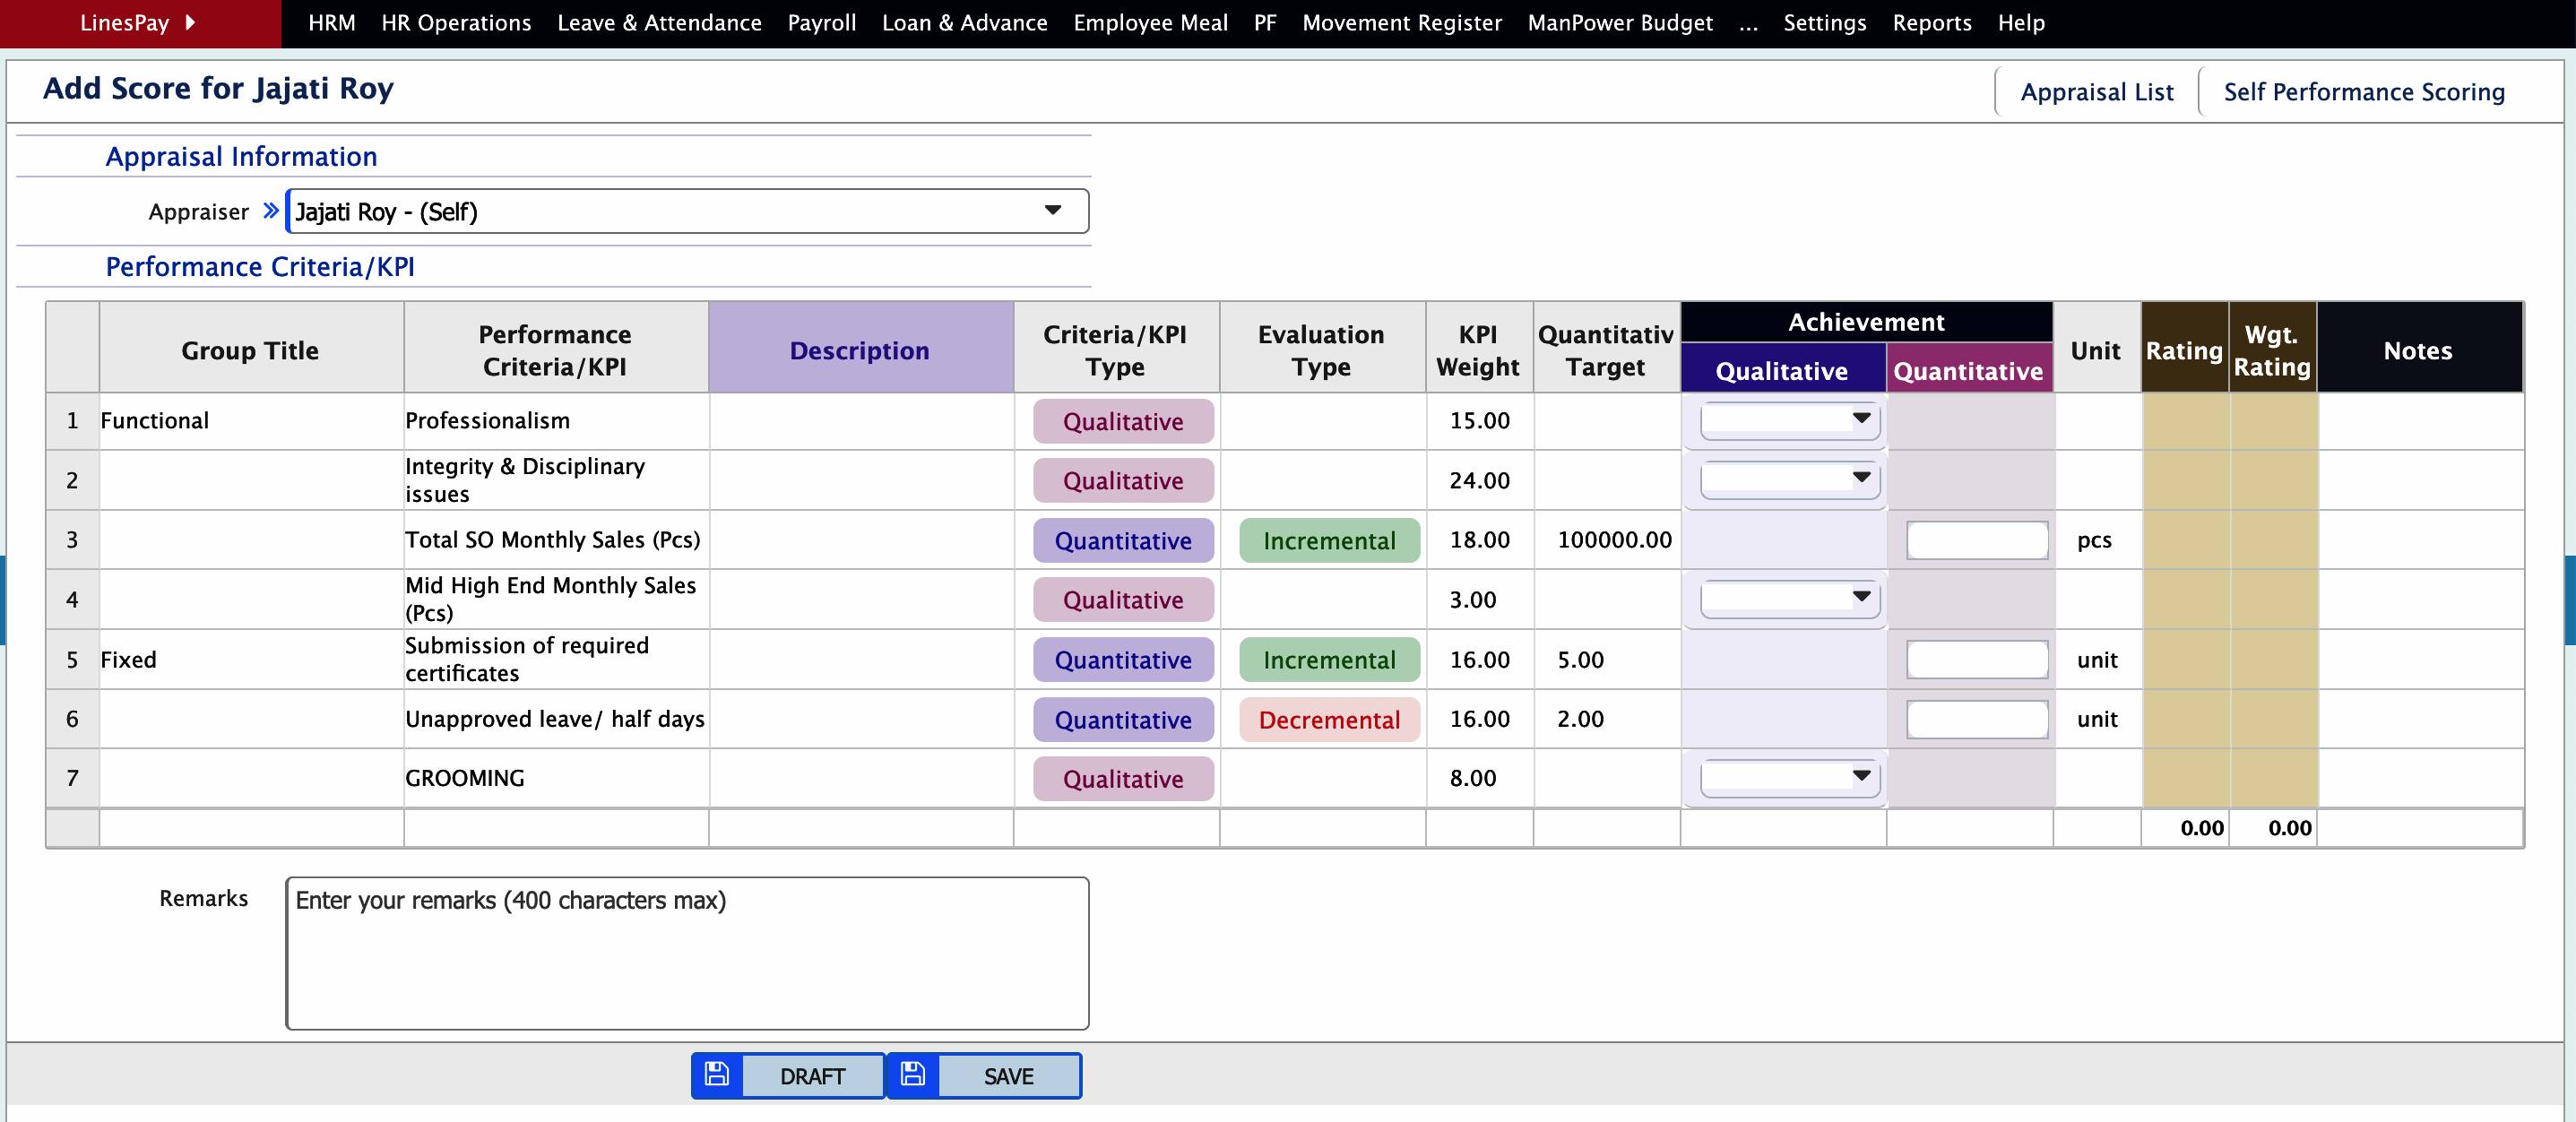The image size is (2576, 1122).
Task: Click the Description column header
Action: click(859, 350)
